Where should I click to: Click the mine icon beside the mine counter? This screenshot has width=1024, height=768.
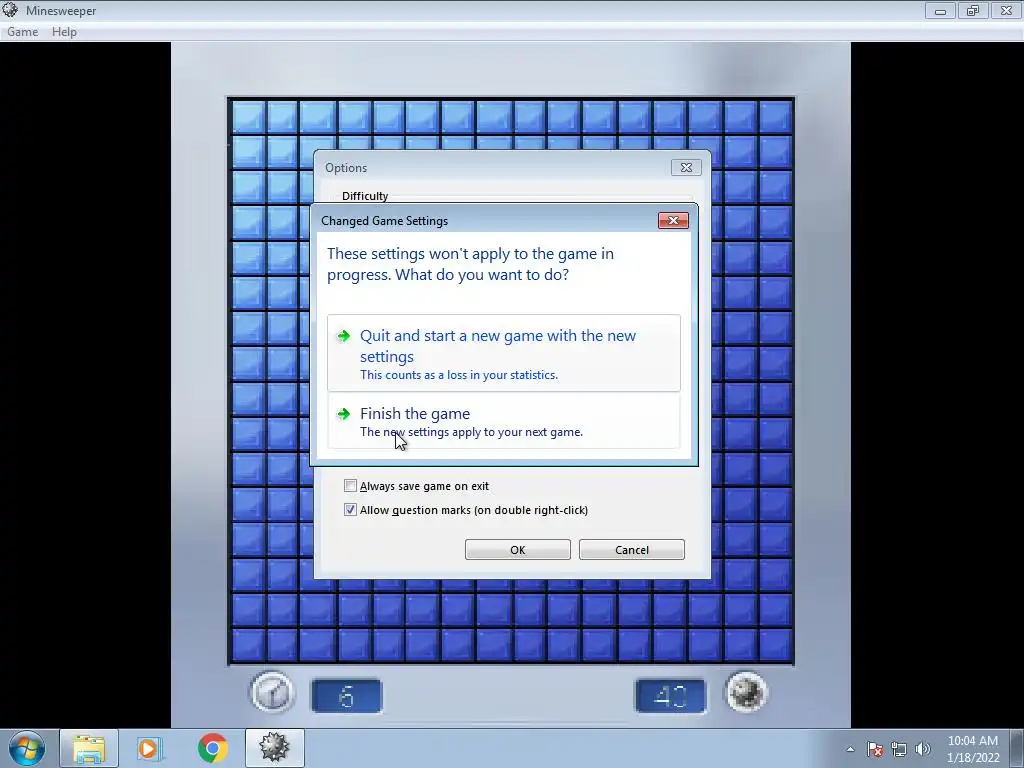pos(746,692)
